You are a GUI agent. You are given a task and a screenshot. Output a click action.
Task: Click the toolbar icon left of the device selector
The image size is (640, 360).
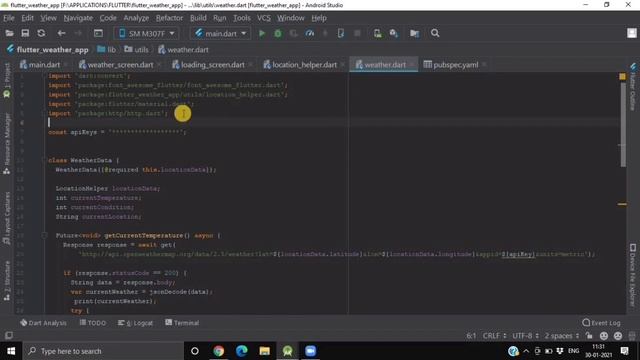pyautogui.click(x=98, y=33)
